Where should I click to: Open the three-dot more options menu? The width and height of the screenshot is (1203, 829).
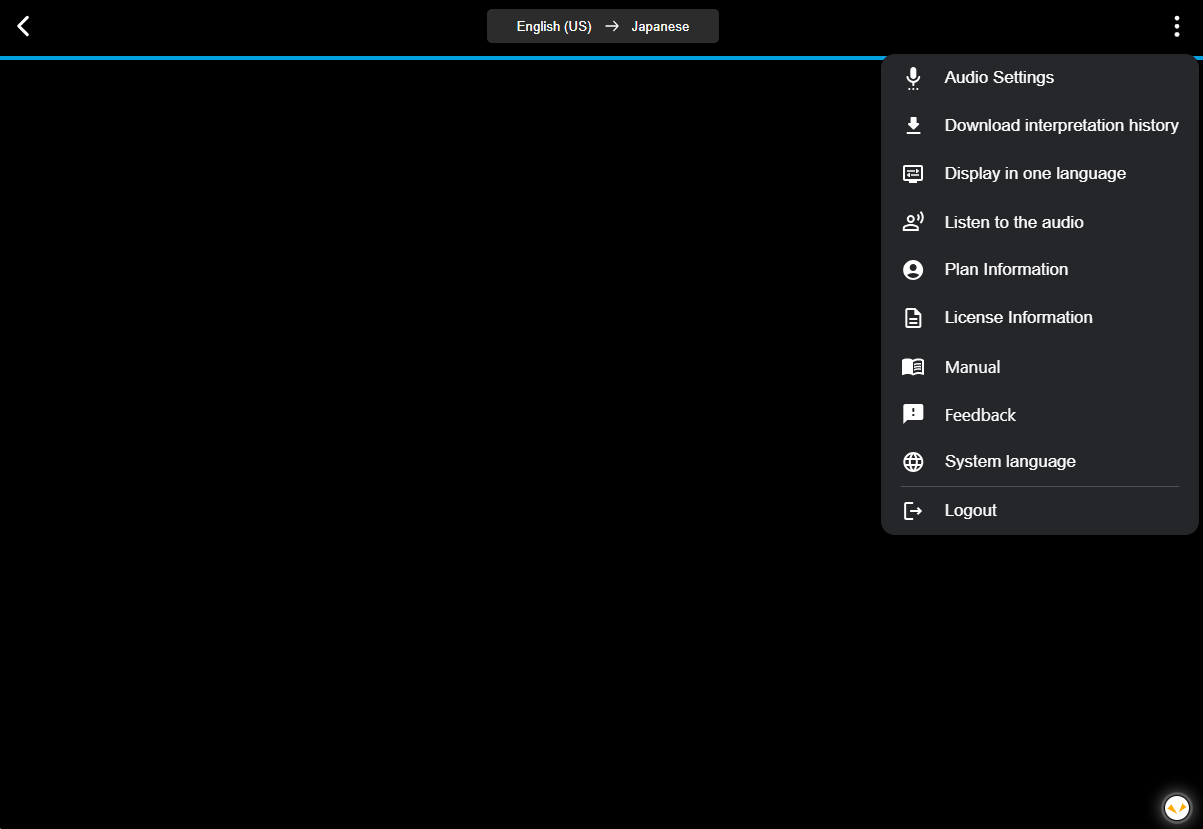[x=1177, y=27]
